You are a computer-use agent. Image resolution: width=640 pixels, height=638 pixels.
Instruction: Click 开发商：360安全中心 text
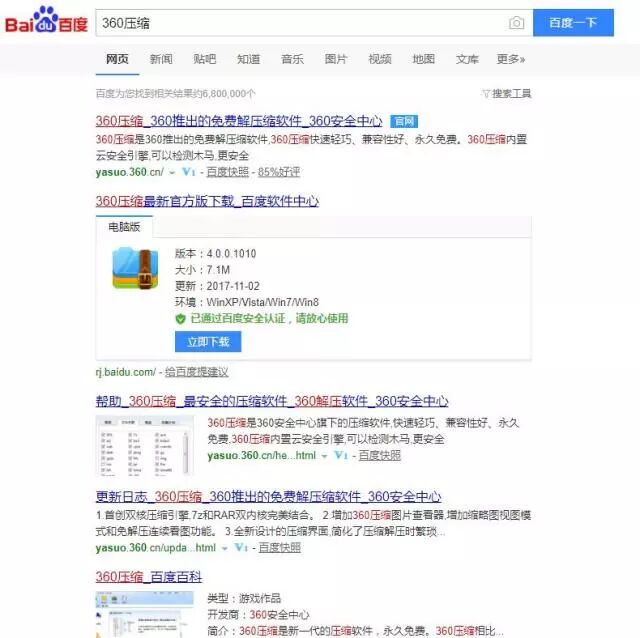[258, 615]
